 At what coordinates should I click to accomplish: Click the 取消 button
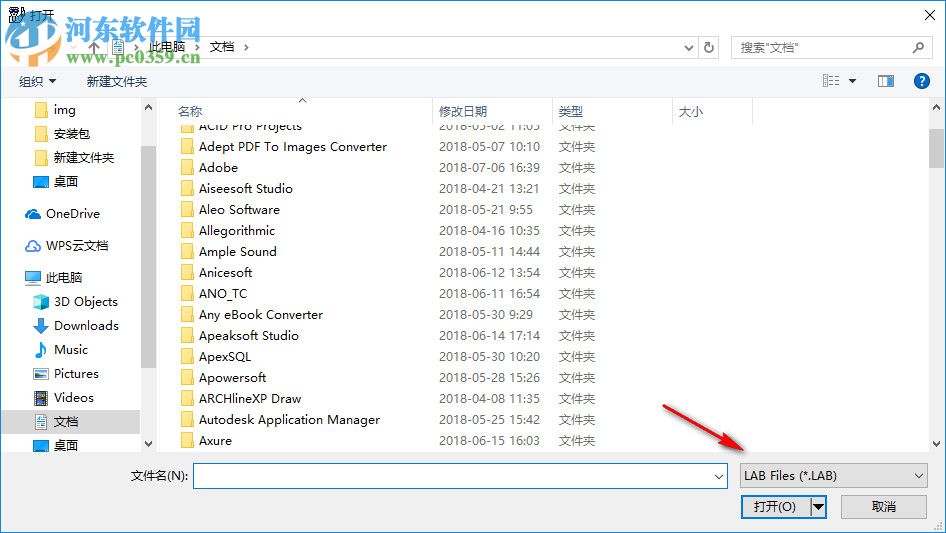tap(884, 507)
